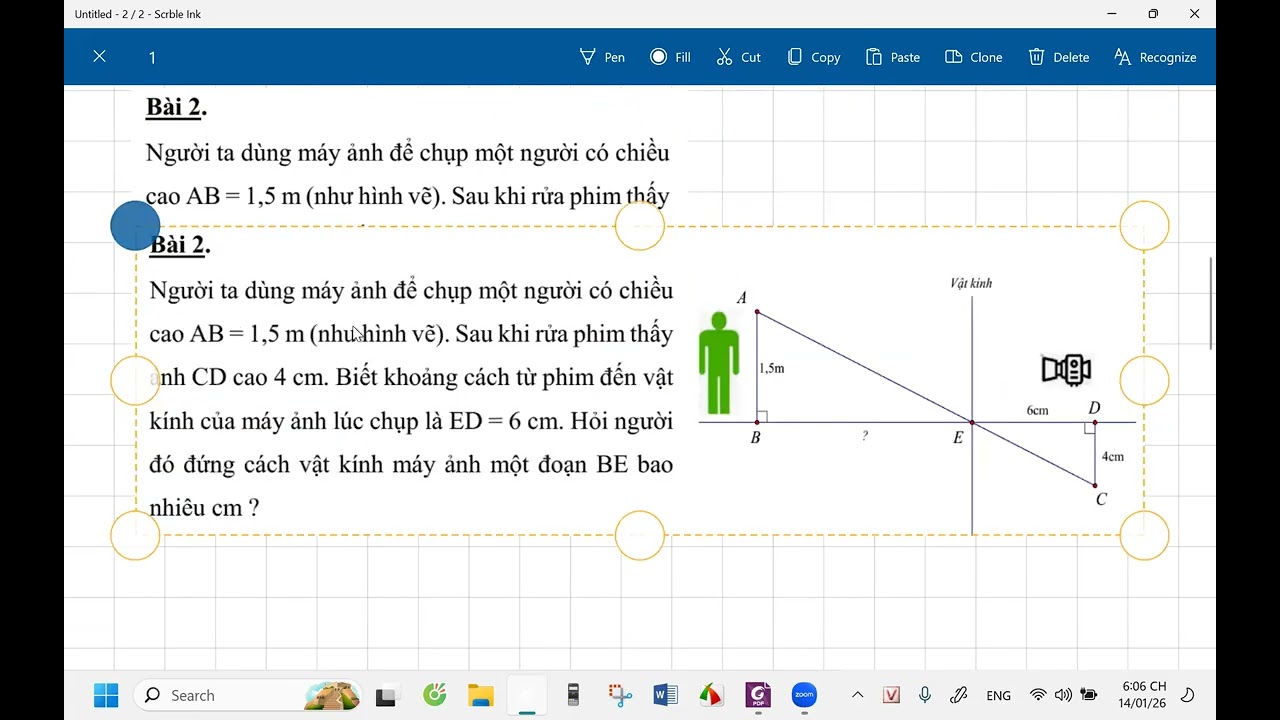
Task: Open the Windows Start menu
Action: coord(106,695)
